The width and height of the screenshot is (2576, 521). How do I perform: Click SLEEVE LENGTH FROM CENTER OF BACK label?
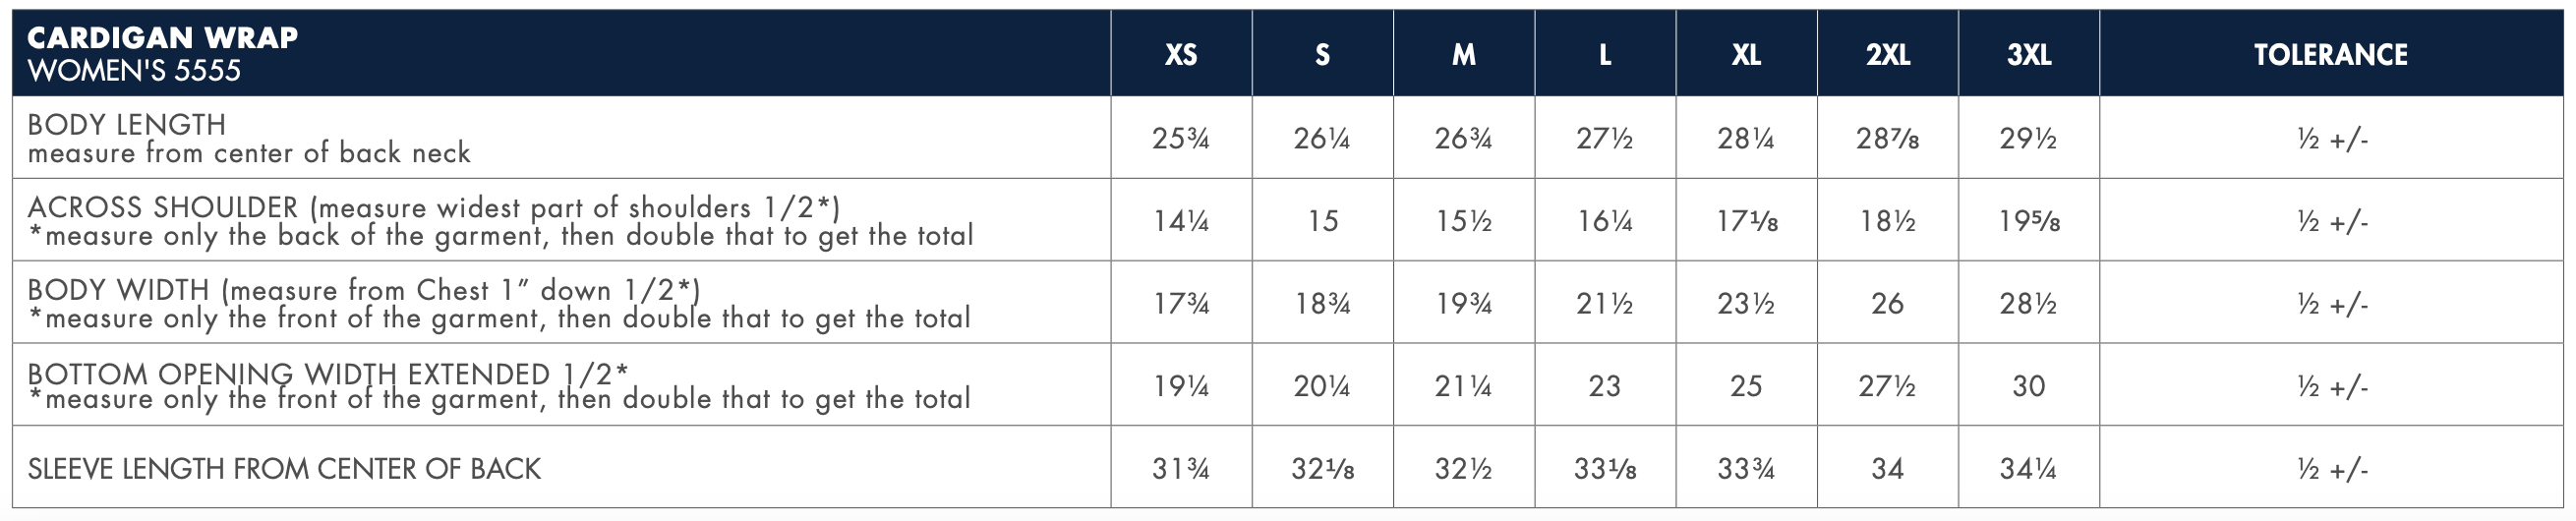(284, 469)
